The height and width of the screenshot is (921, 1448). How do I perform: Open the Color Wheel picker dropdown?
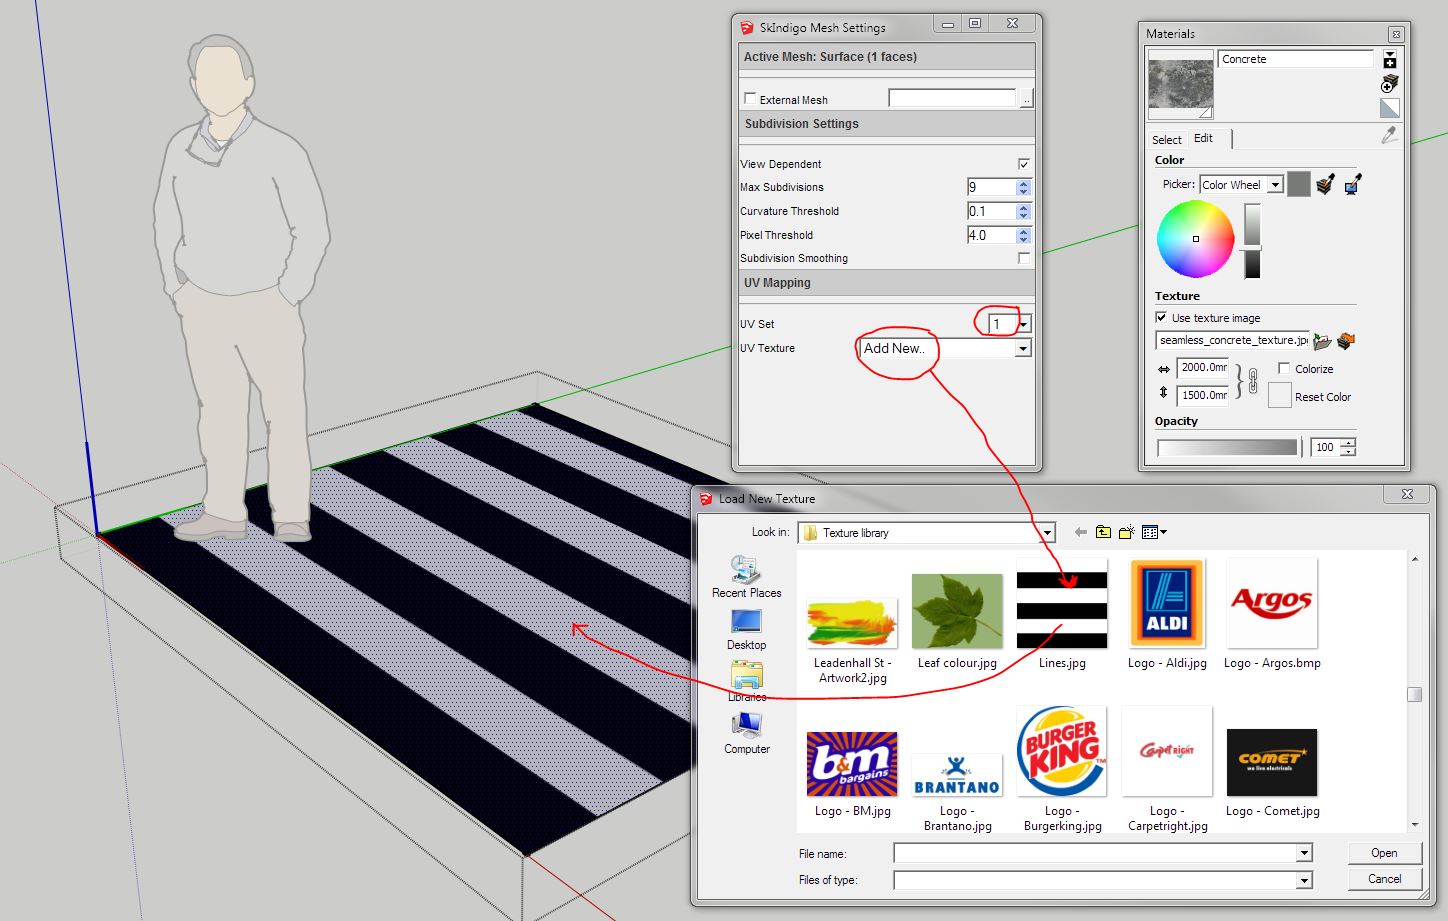pos(1275,185)
